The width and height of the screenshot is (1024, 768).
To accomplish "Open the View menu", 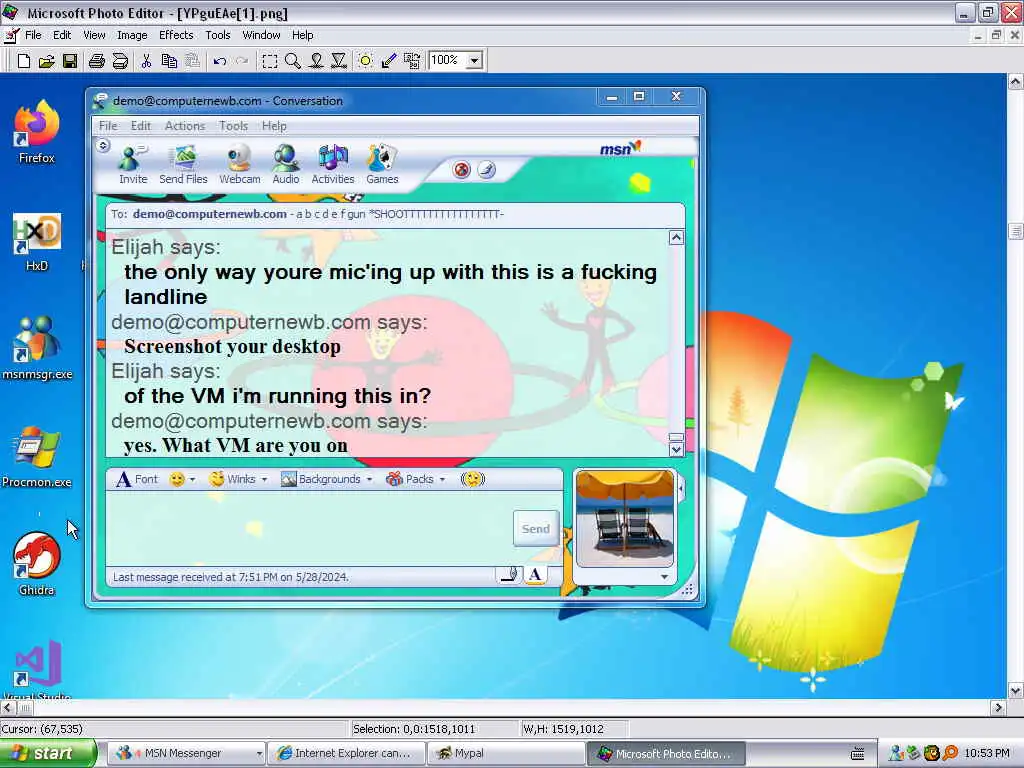I will tap(94, 35).
